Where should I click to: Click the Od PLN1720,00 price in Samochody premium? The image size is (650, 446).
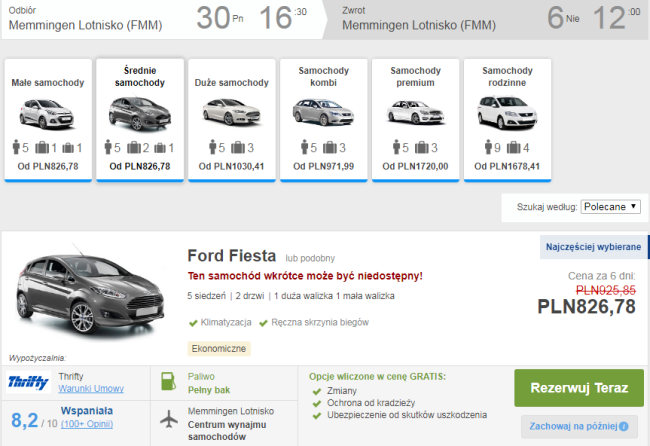415,167
